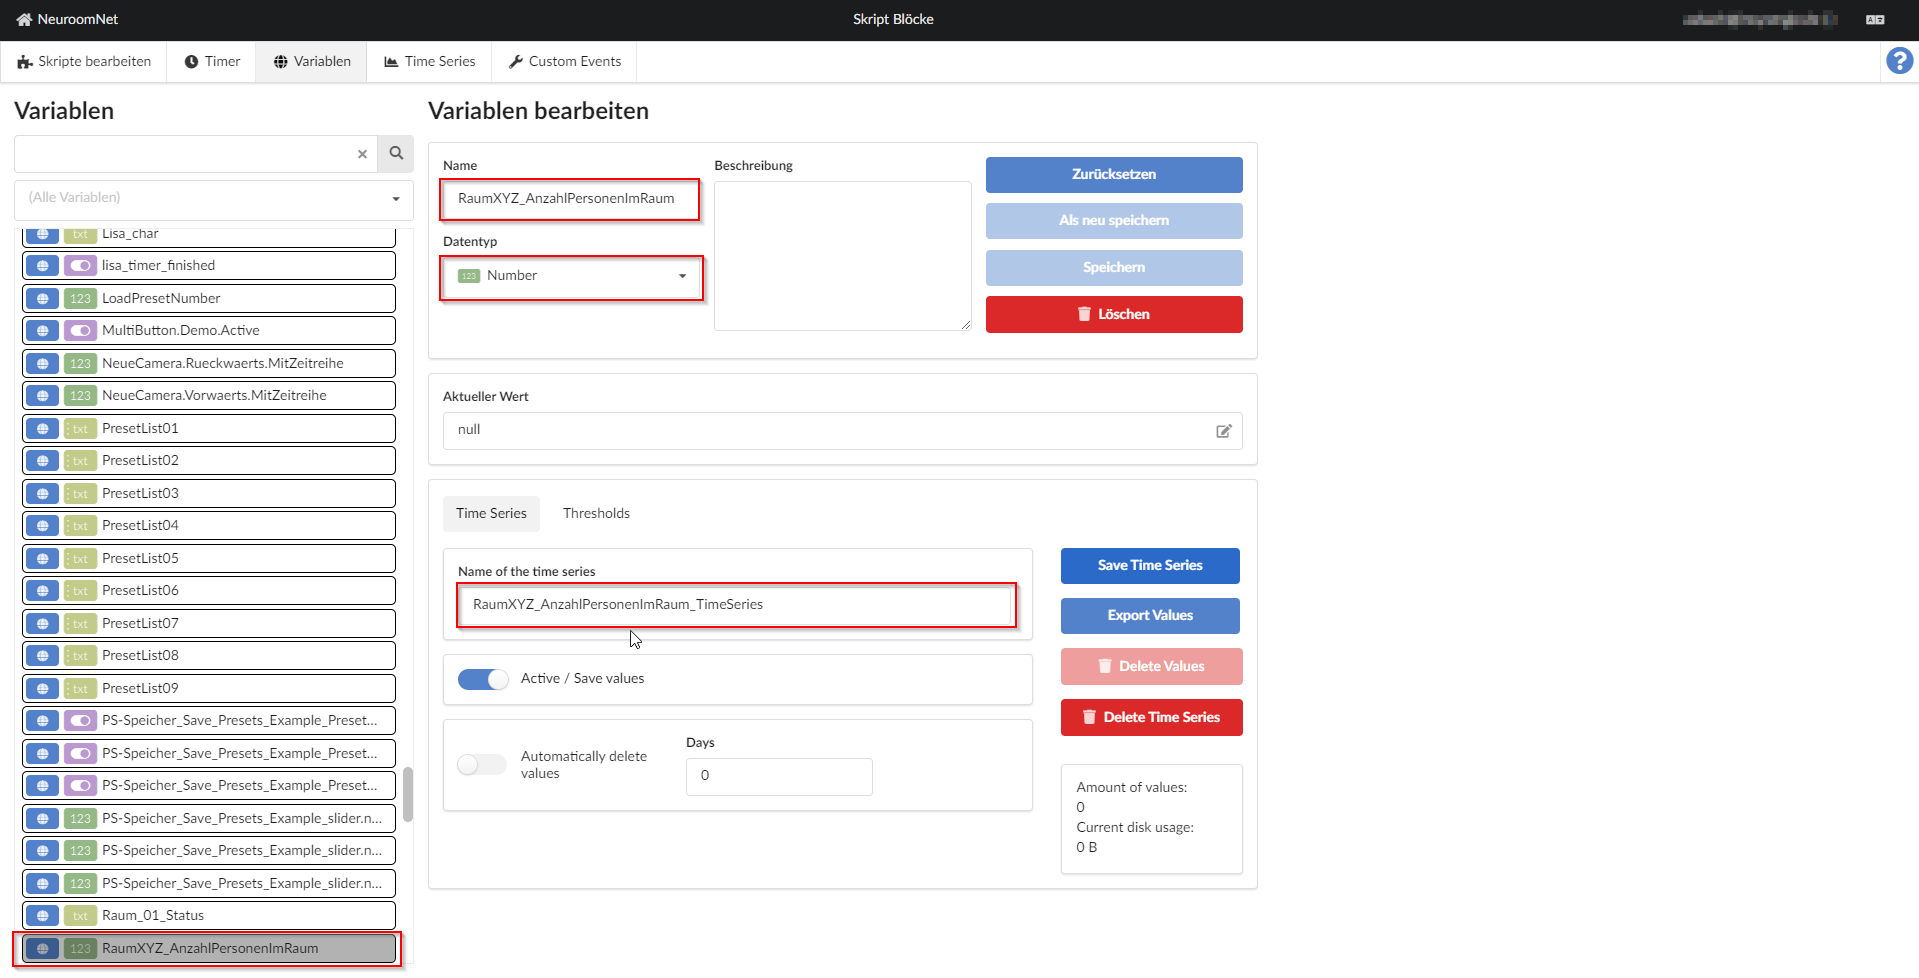Click txt type icon of PresetList01

pos(80,429)
